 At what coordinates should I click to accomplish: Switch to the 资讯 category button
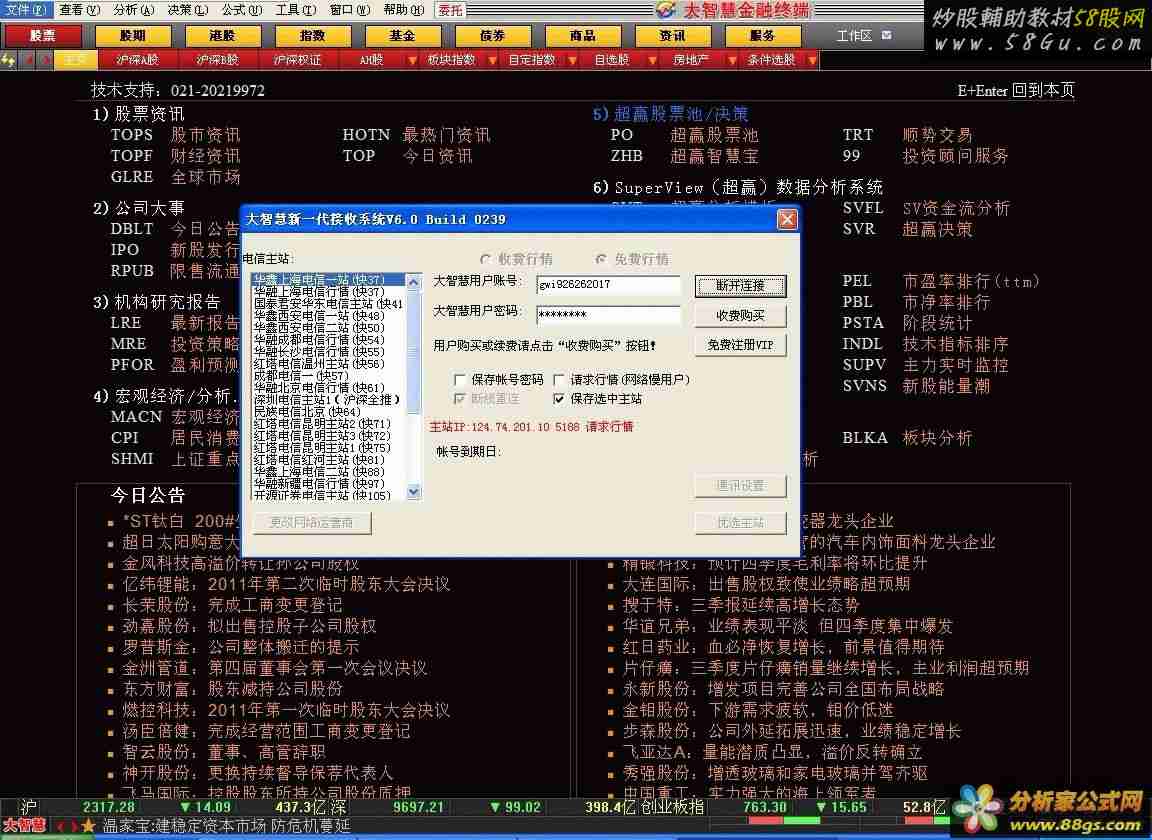[x=672, y=35]
